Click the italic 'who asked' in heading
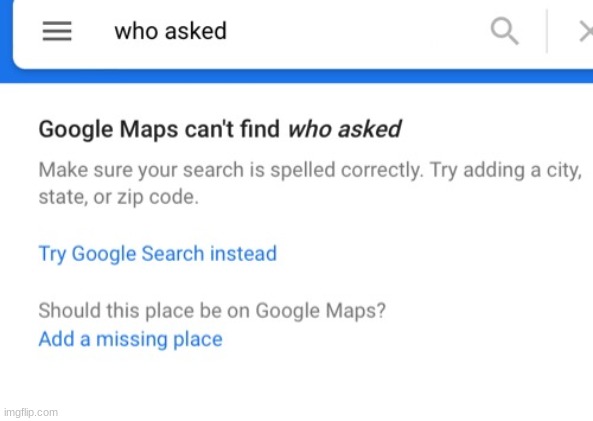Viewport: 593px width, 421px height. tap(345, 129)
